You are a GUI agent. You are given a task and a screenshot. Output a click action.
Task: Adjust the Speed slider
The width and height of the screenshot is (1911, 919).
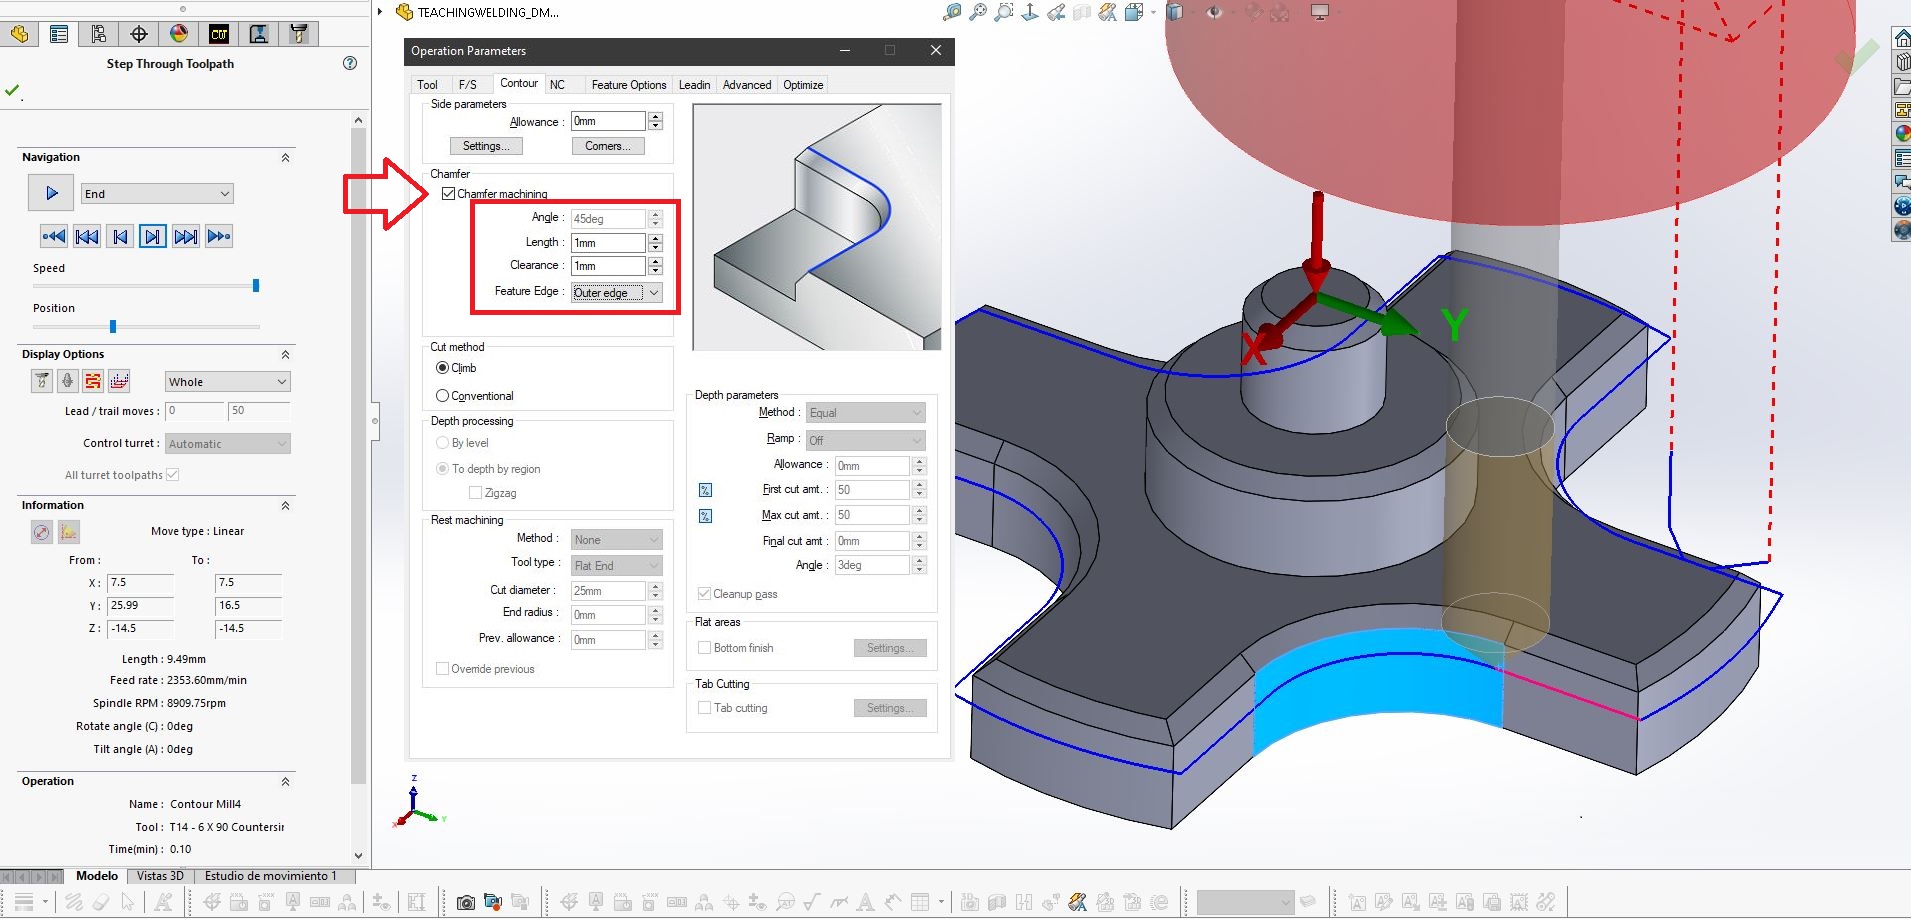point(256,286)
